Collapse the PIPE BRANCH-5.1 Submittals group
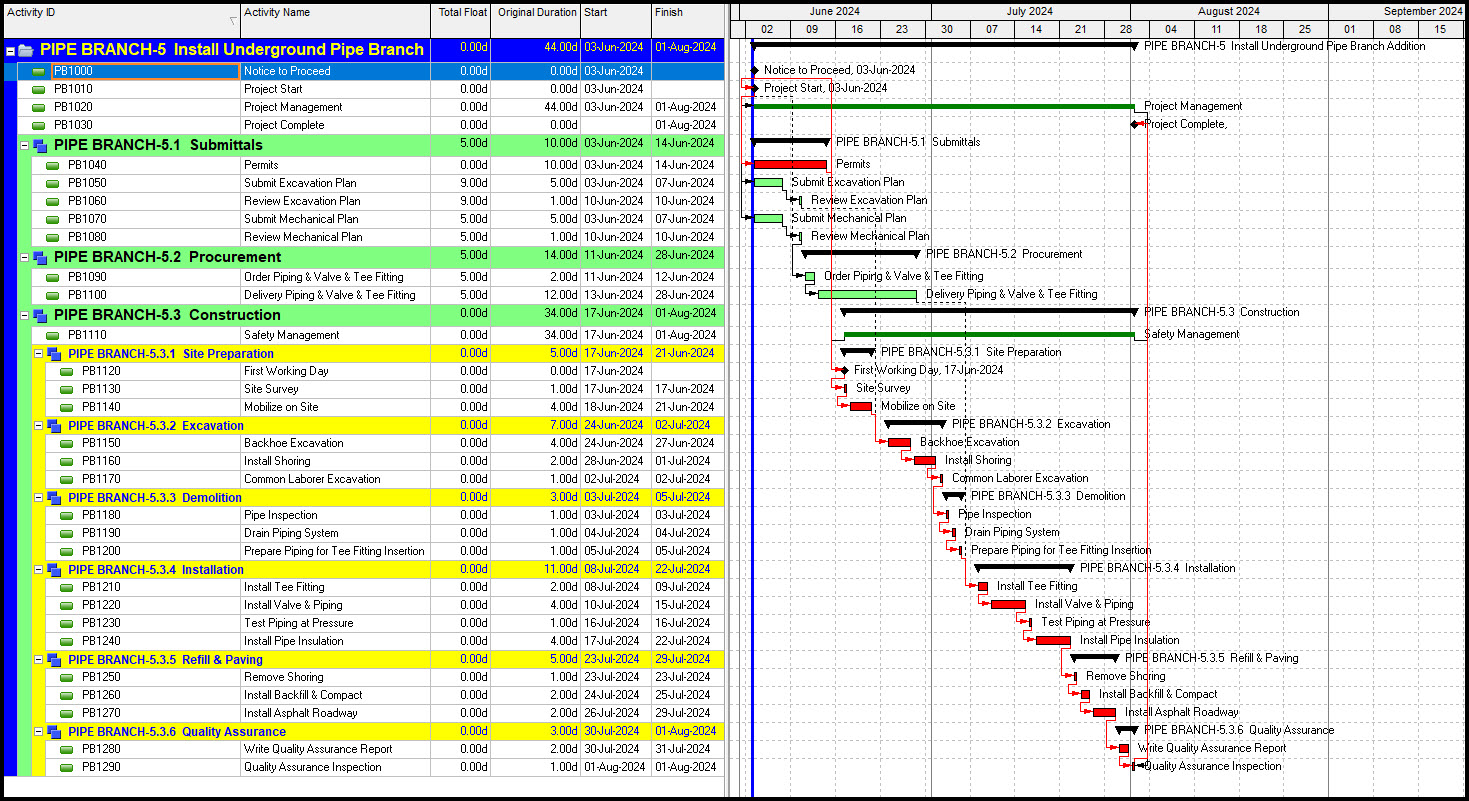Image resolution: width=1469 pixels, height=801 pixels. [x=24, y=146]
